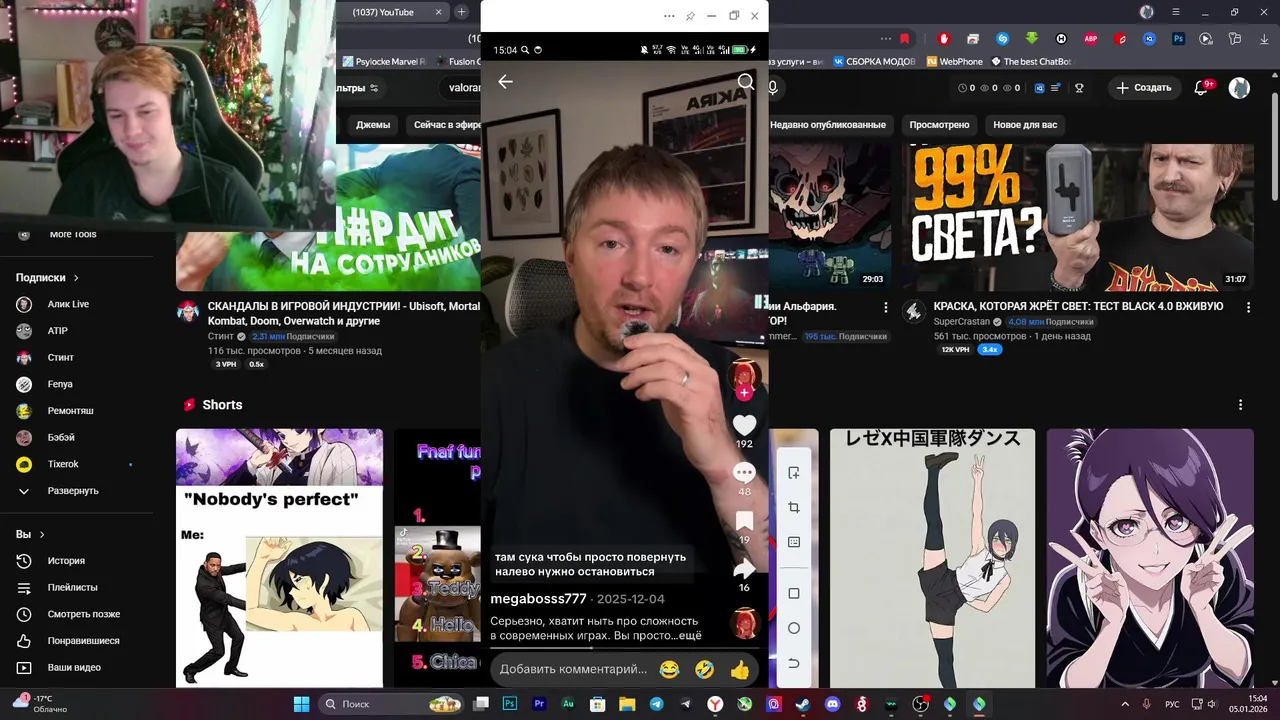Screen dimensions: 1280x720
Task: Click the Windows Start button
Action: 301,704
